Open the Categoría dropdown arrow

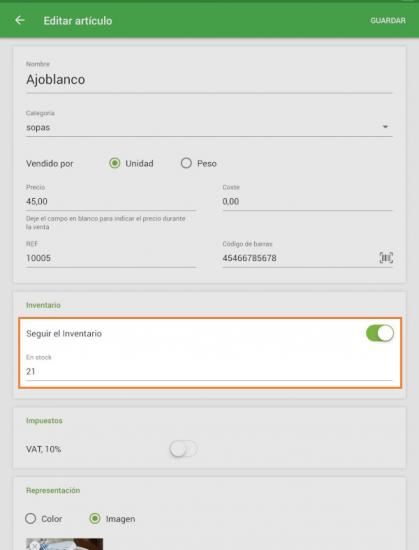385,127
